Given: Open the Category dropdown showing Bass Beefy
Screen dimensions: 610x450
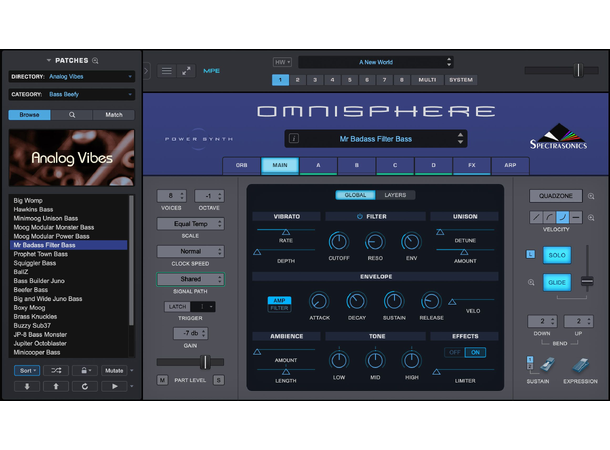Looking at the screenshot, I should click(x=88, y=94).
